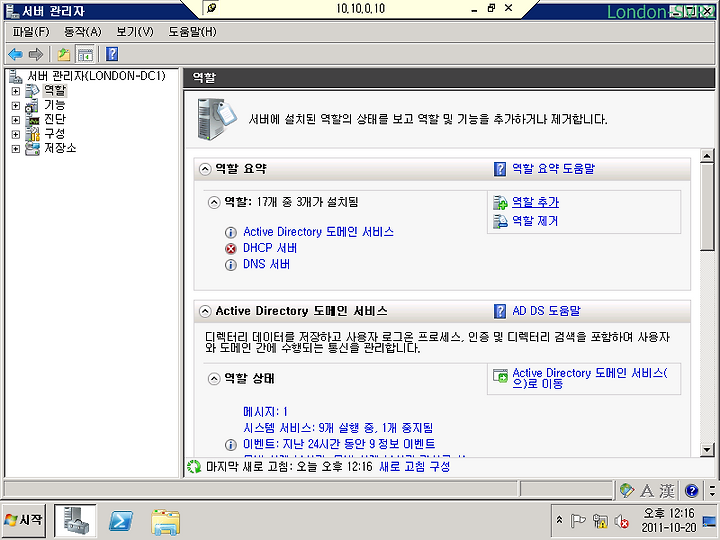Image resolution: width=720 pixels, height=540 pixels.
Task: Expand the 기능 tree node
Action: 16,106
